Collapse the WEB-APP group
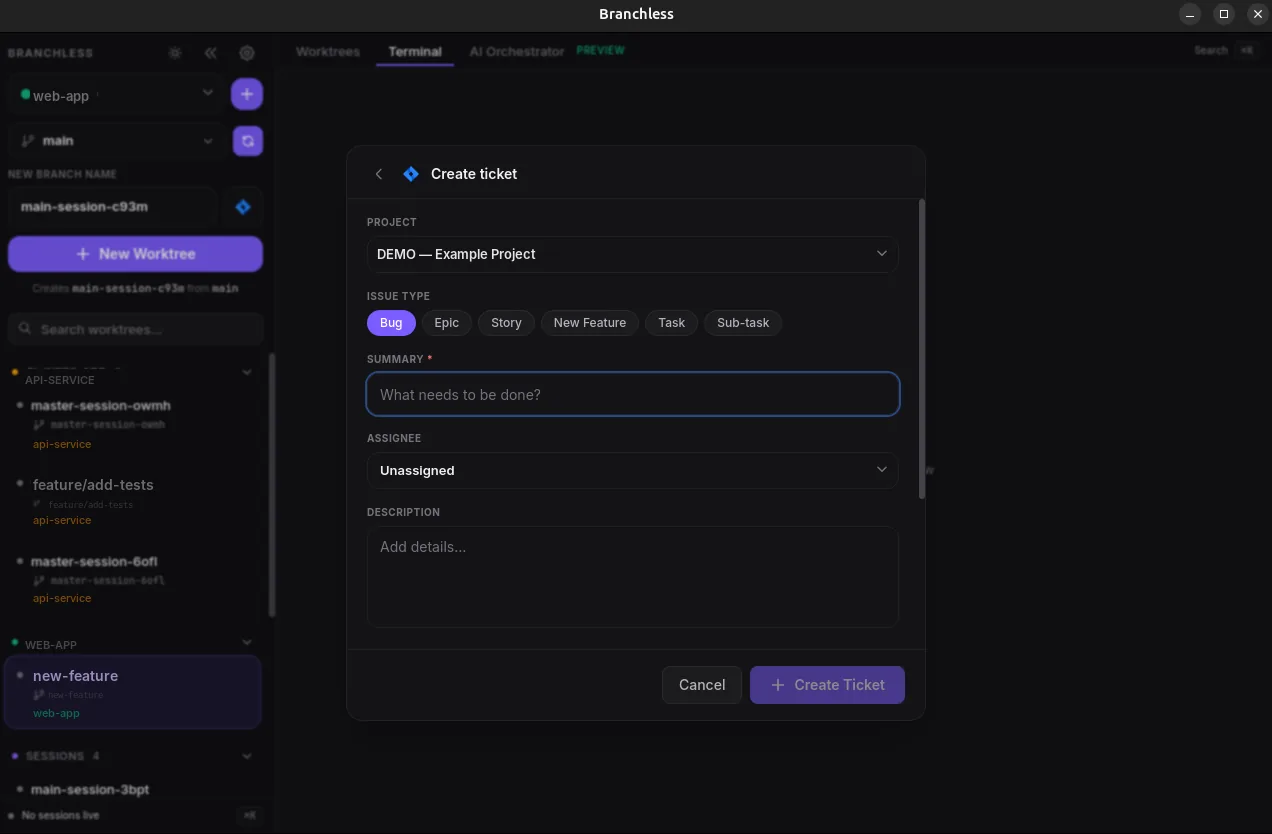This screenshot has width=1272, height=834. point(248,643)
